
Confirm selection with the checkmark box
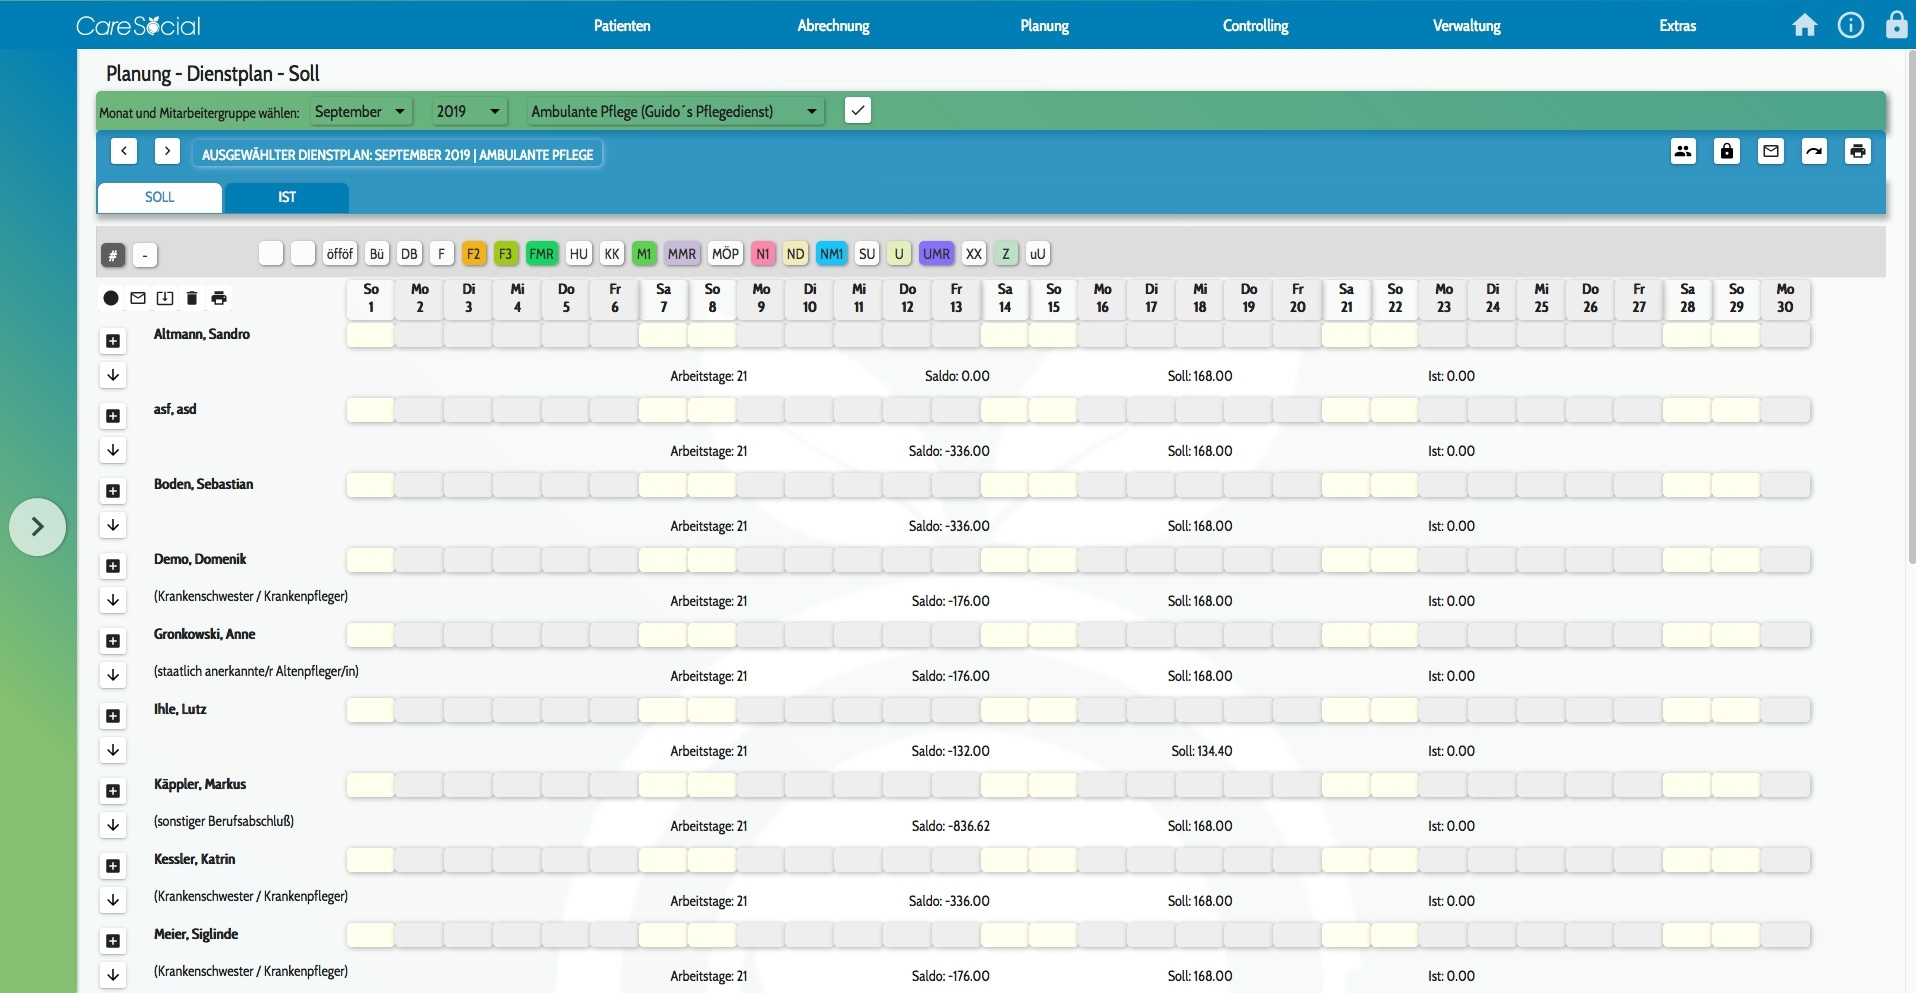point(857,111)
